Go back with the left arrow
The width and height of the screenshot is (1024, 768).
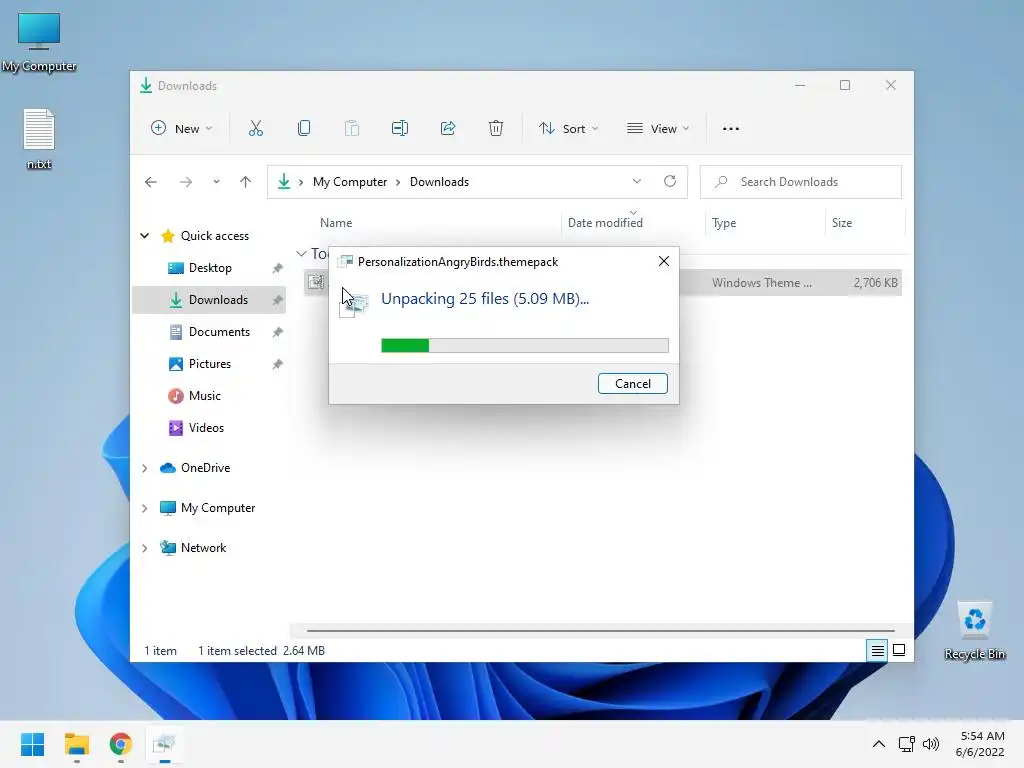point(151,182)
